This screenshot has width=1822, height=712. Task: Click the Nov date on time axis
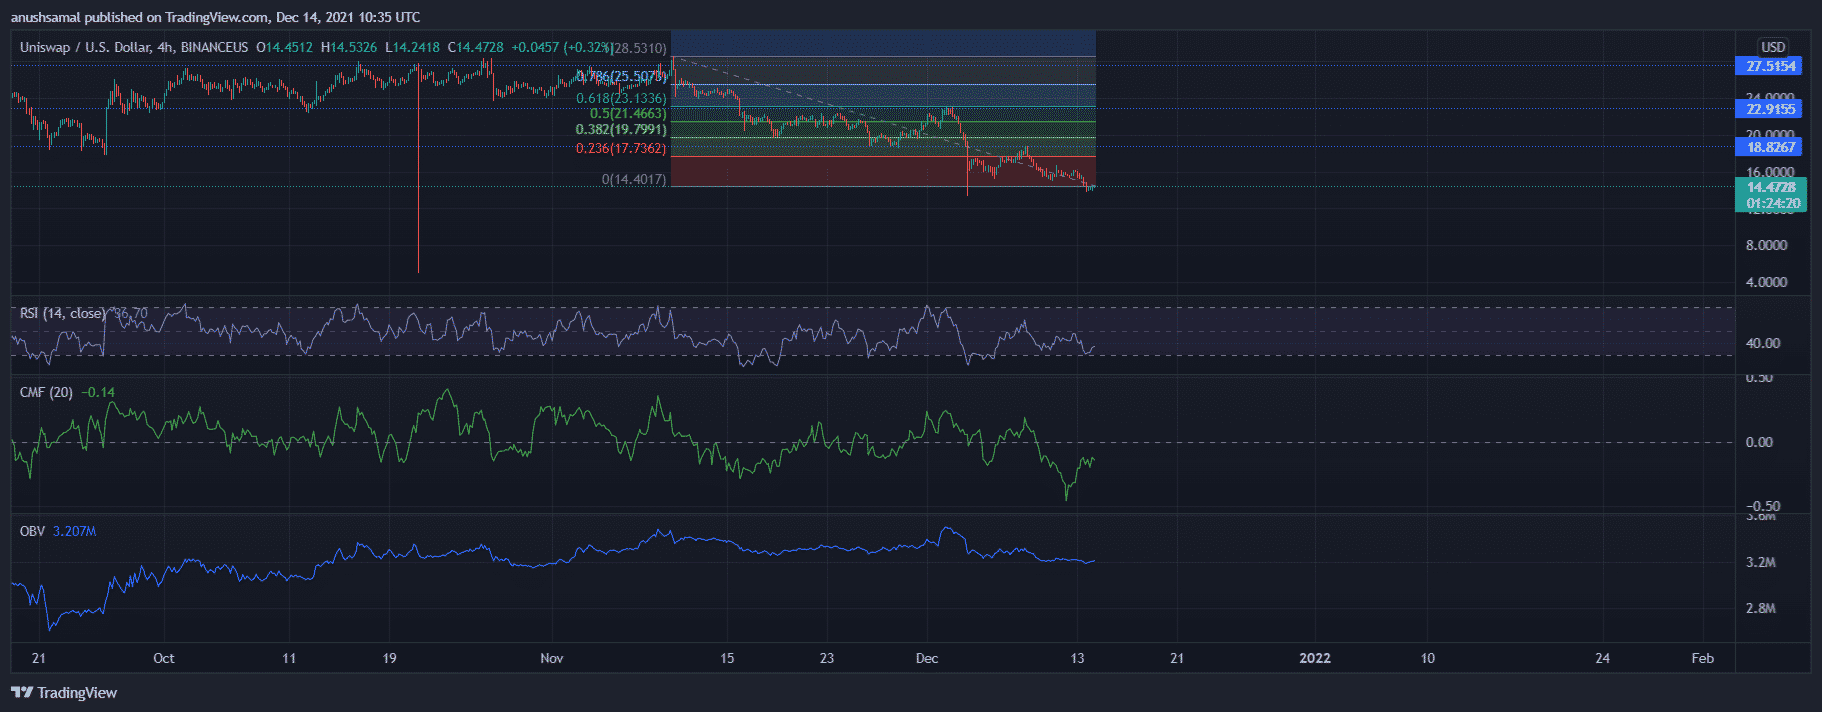pyautogui.click(x=551, y=658)
